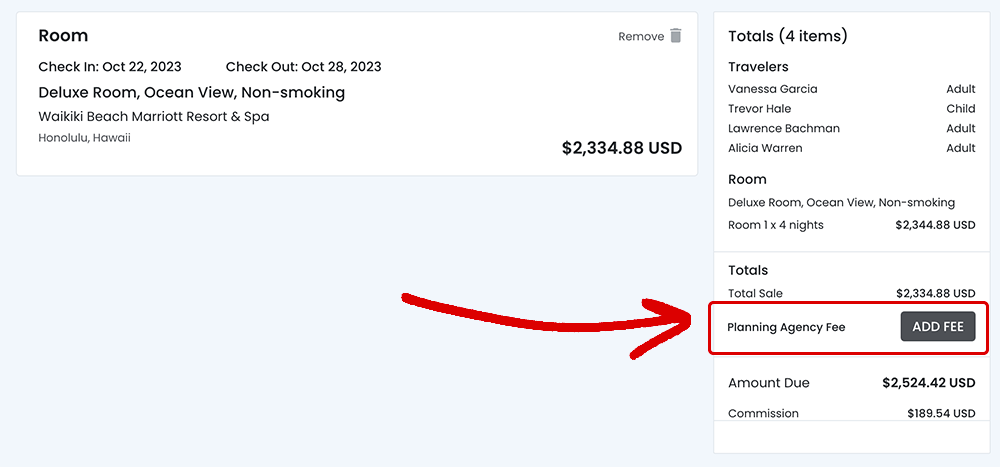This screenshot has width=1000, height=467.
Task: Click the Deluxe Room, Ocean View title in the room card
Action: 192,93
